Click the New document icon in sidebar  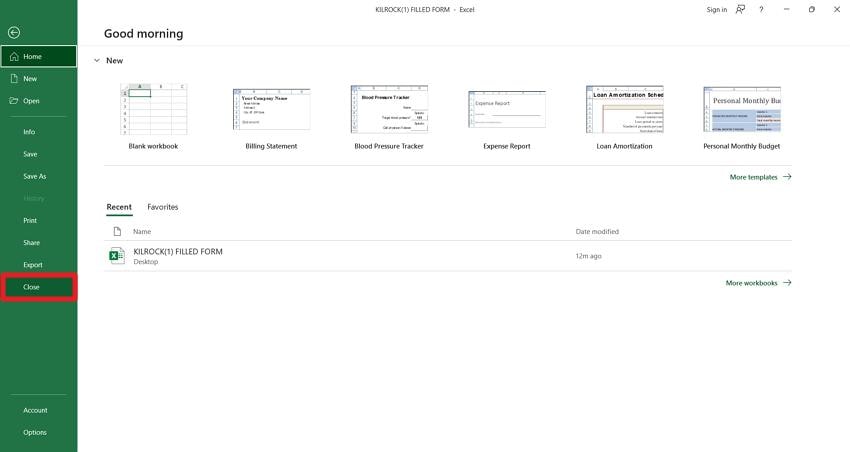(x=14, y=79)
